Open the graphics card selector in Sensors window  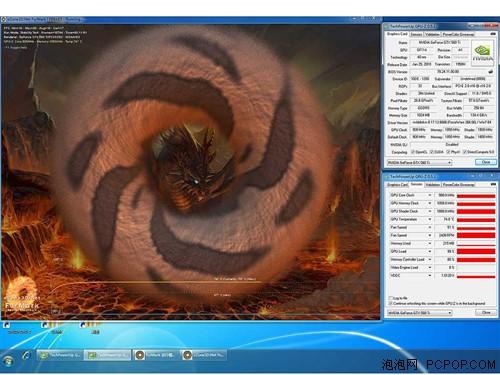(x=419, y=313)
